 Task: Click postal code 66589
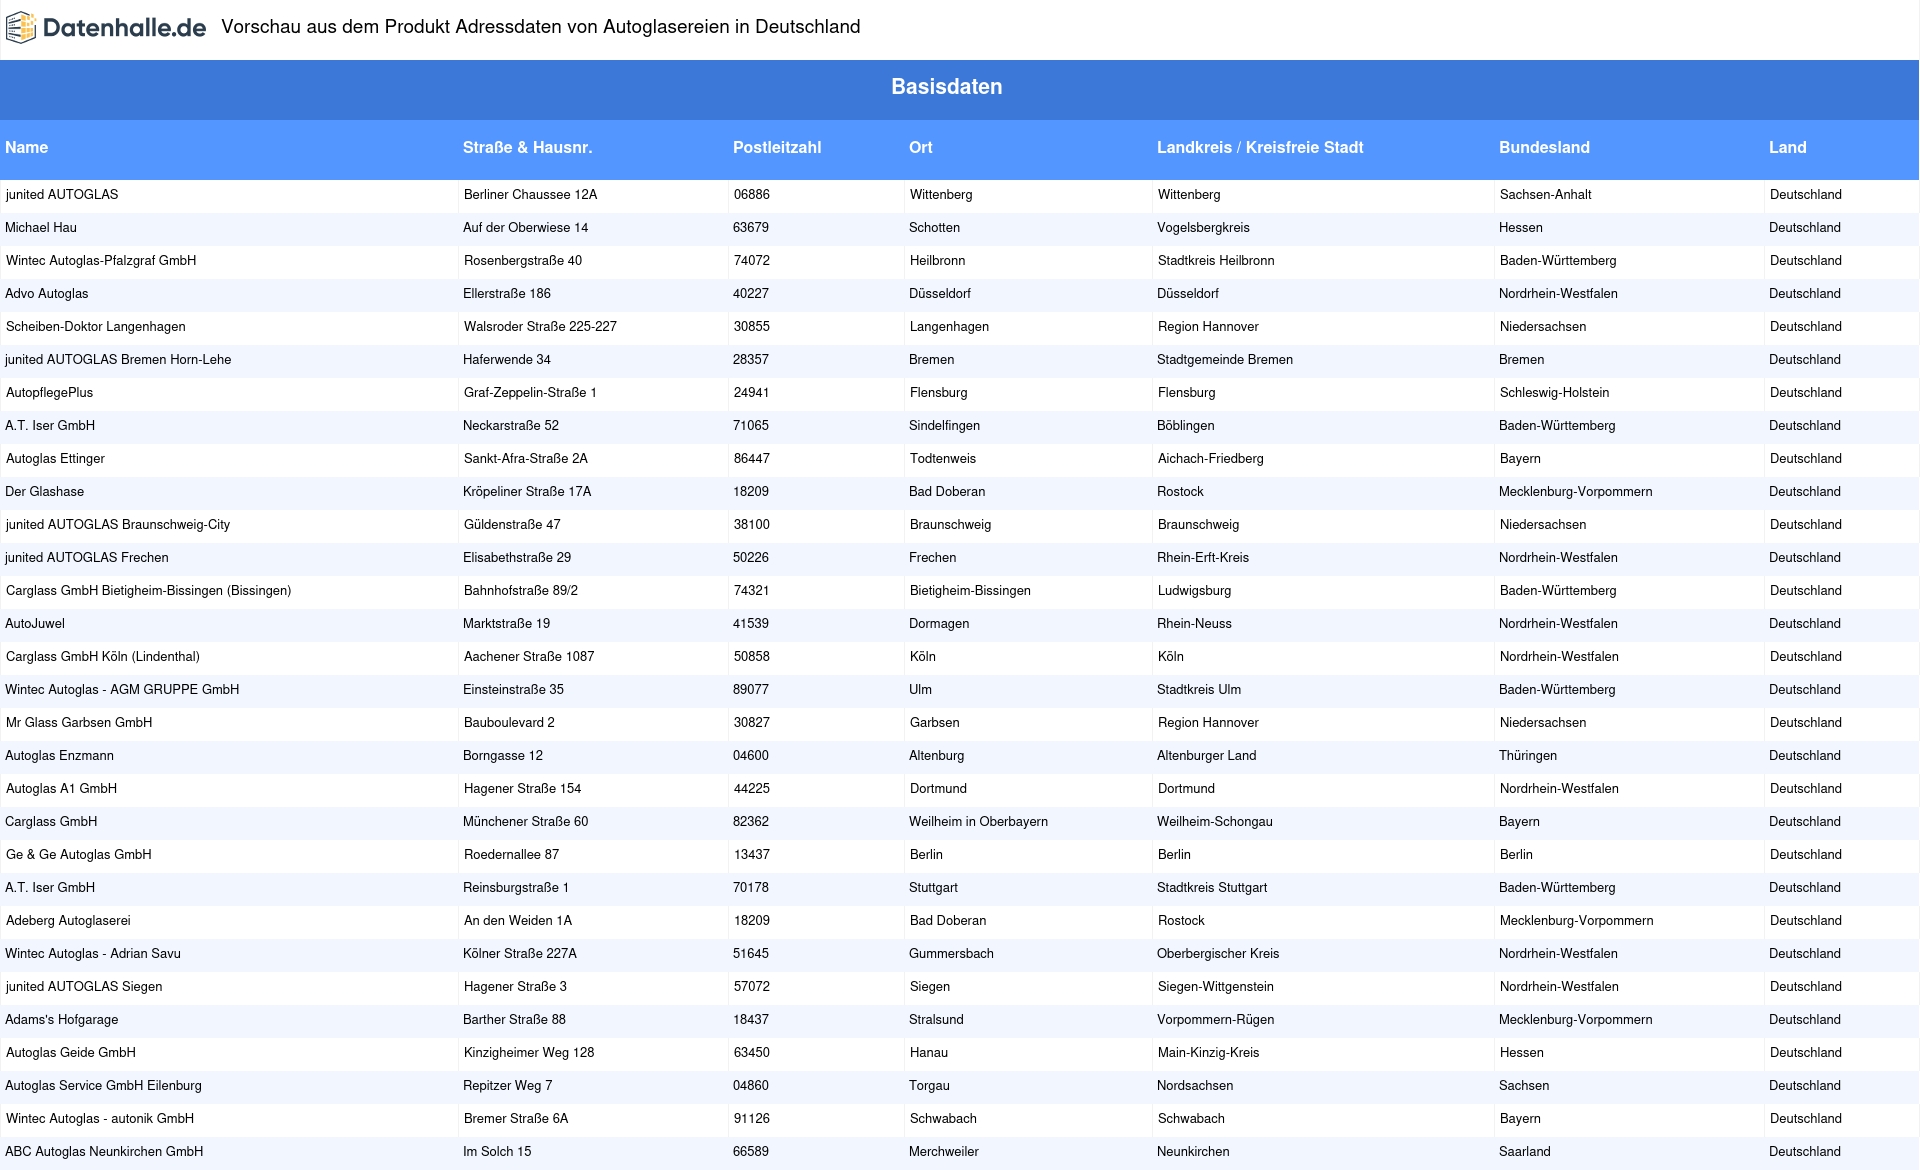tap(751, 1152)
